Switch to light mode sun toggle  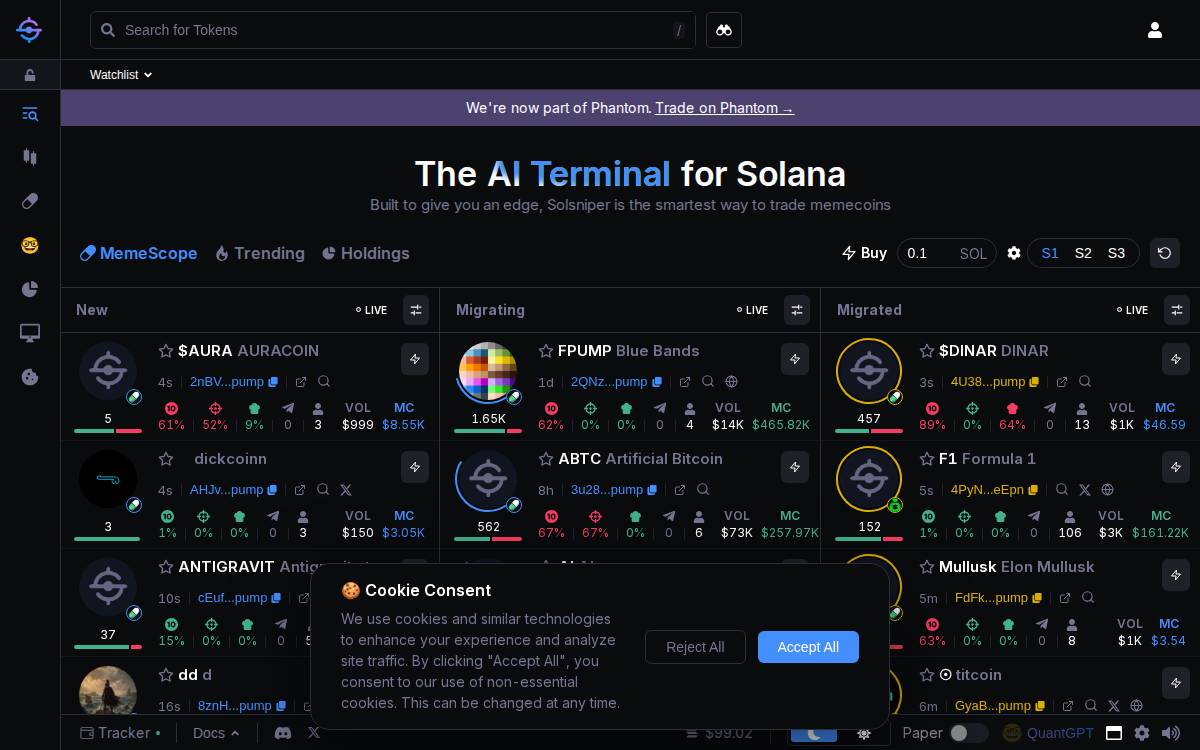864,733
